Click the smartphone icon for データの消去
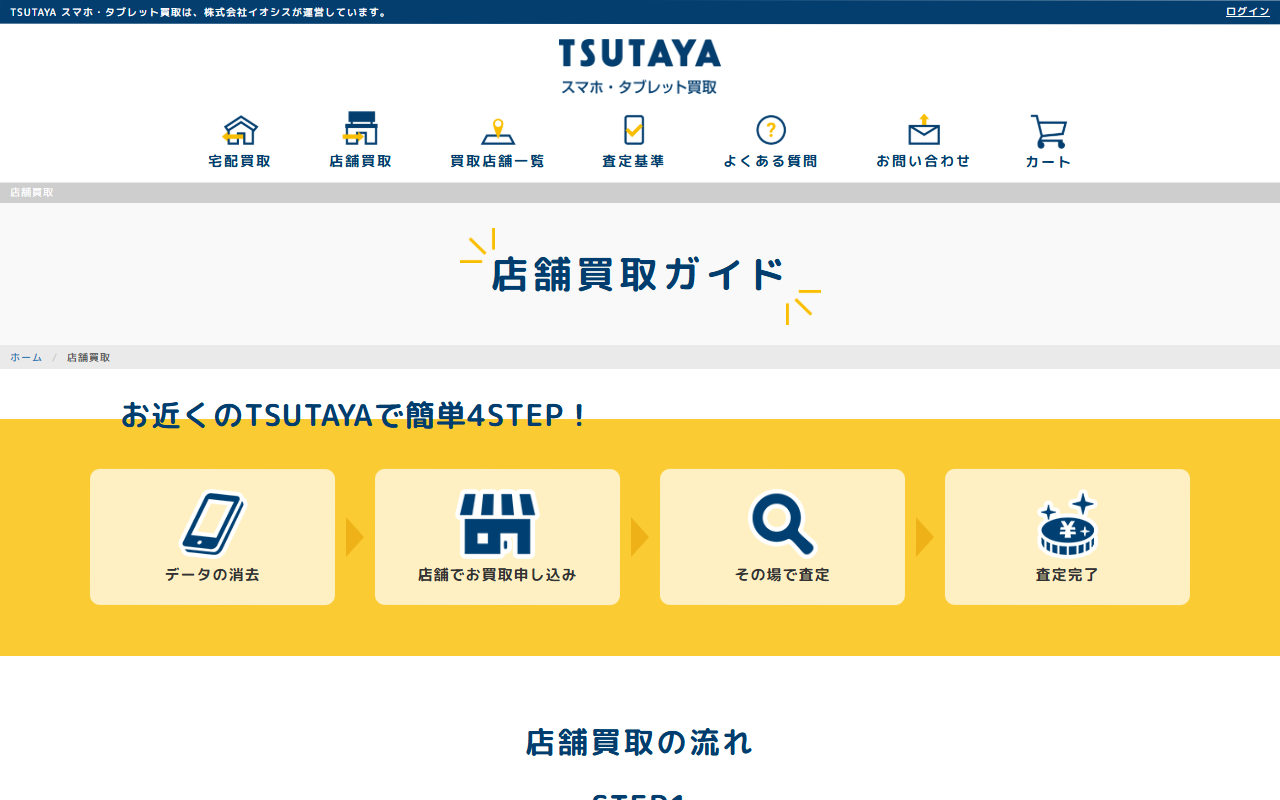The image size is (1280, 800). click(212, 524)
